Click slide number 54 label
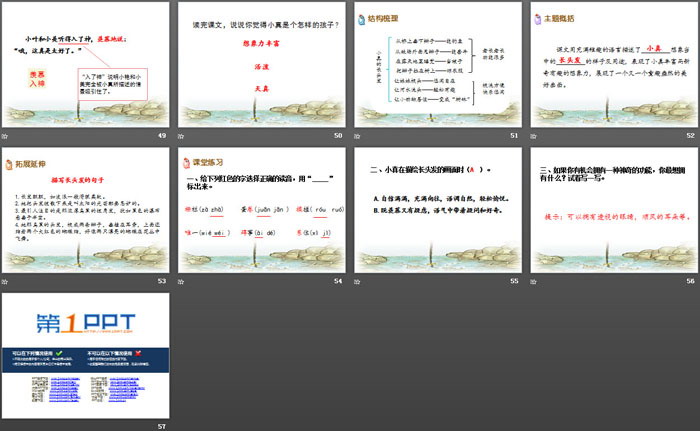 point(338,281)
